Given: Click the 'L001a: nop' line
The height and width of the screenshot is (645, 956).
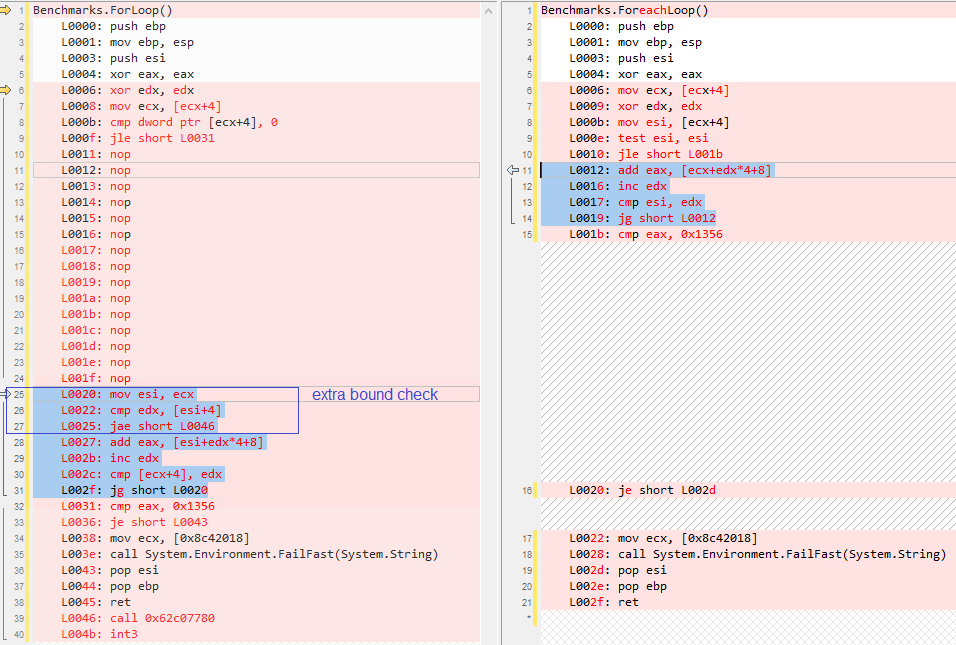Looking at the screenshot, I should pyautogui.click(x=96, y=298).
